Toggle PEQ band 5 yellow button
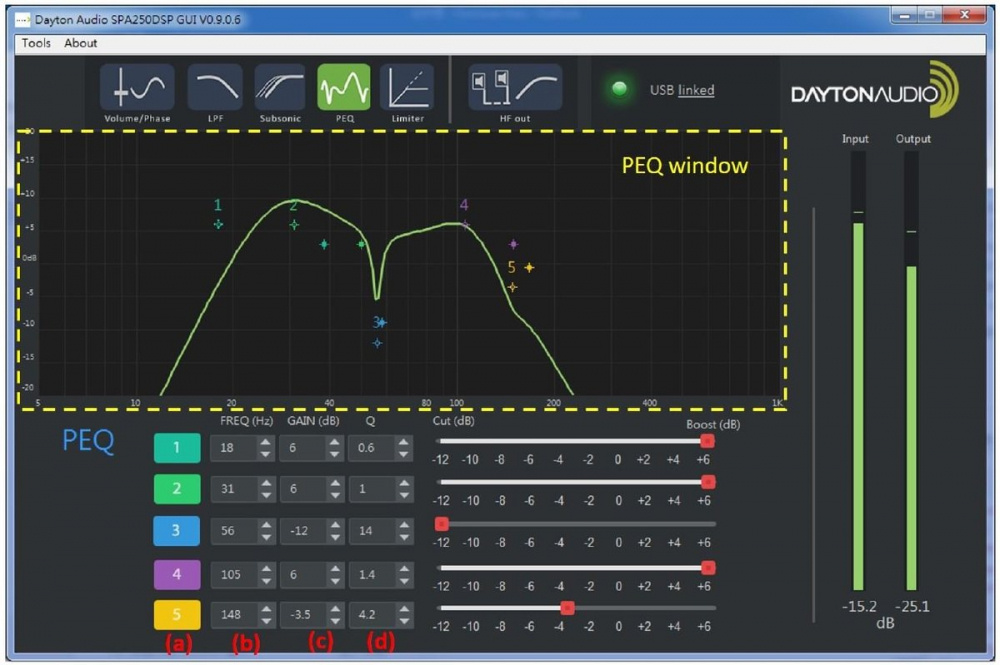This screenshot has height=665, width=1000. [176, 614]
